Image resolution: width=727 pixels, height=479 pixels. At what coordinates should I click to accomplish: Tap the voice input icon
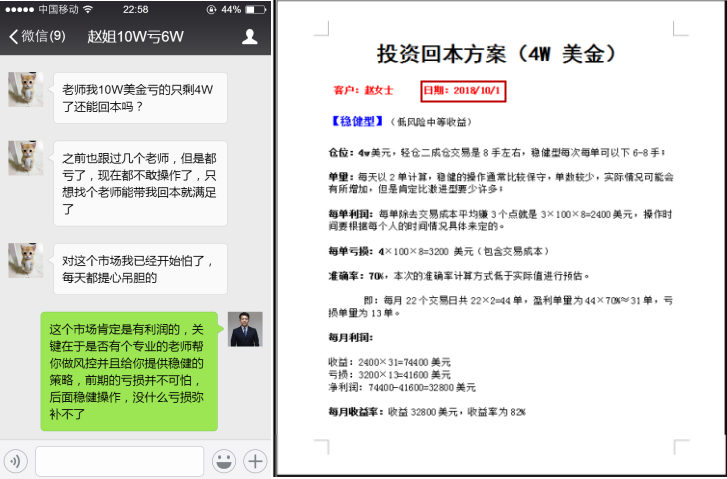tap(16, 461)
